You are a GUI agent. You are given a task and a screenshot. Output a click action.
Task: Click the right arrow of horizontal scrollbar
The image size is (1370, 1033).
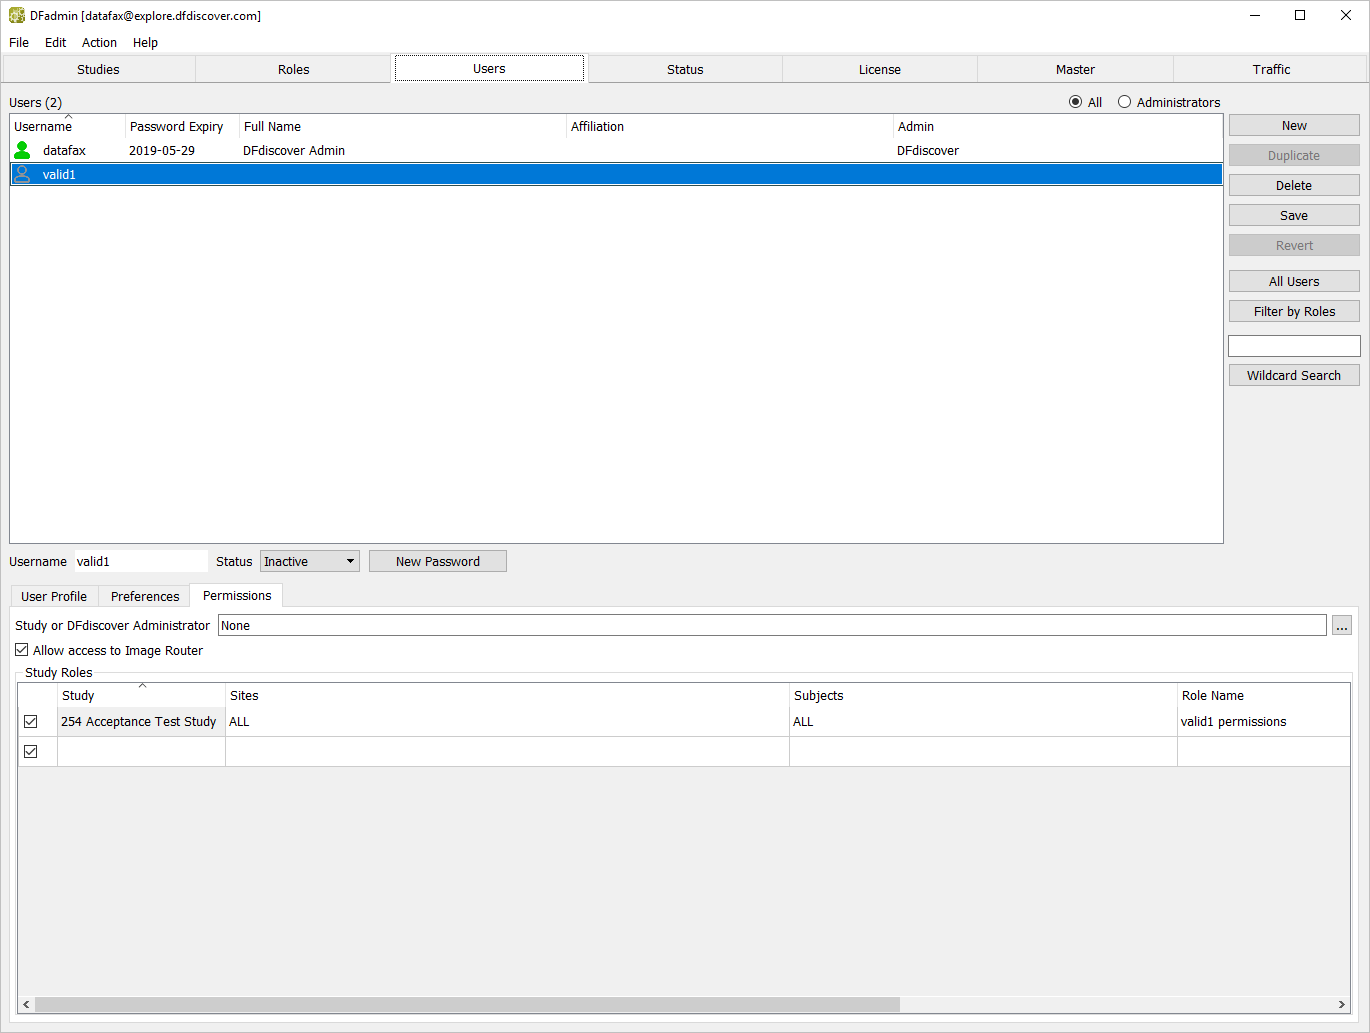point(1341,1004)
